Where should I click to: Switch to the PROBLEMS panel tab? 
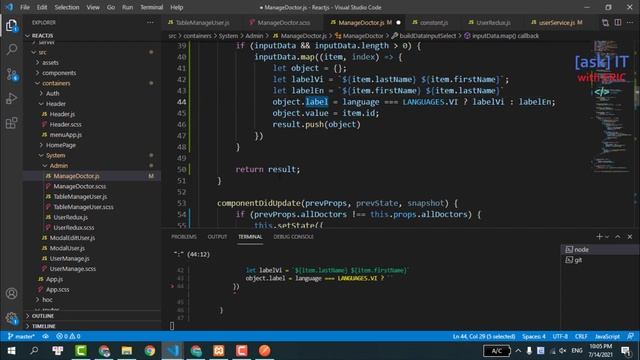(x=184, y=237)
